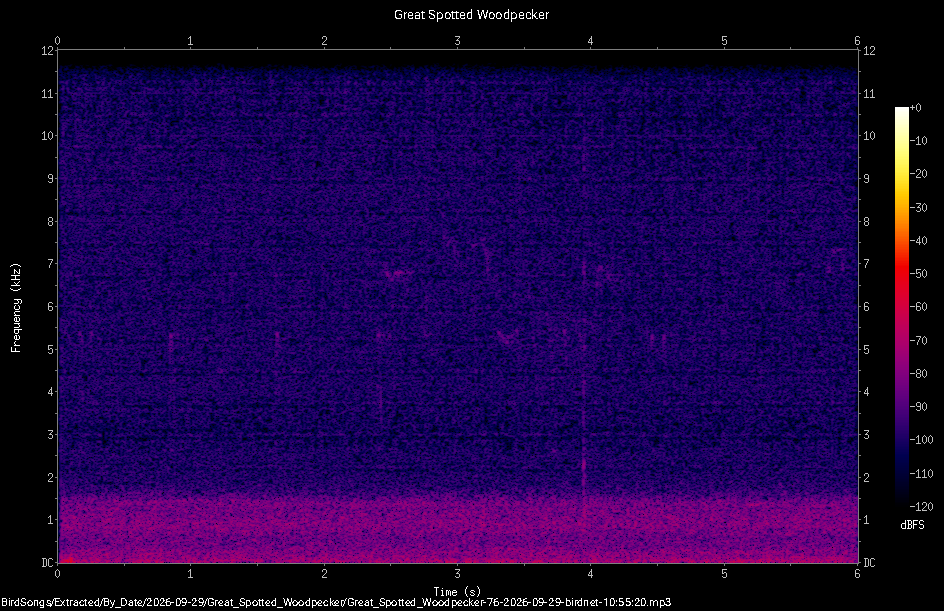Viewport: 944px width, 611px height.
Task: Click the "-10" colorbar tick label
Action: pos(918,141)
